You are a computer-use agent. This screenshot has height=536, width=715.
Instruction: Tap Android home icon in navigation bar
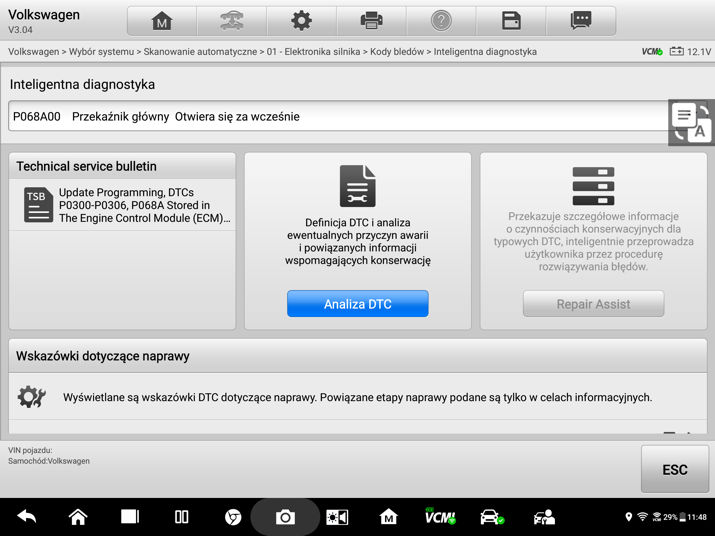78,517
